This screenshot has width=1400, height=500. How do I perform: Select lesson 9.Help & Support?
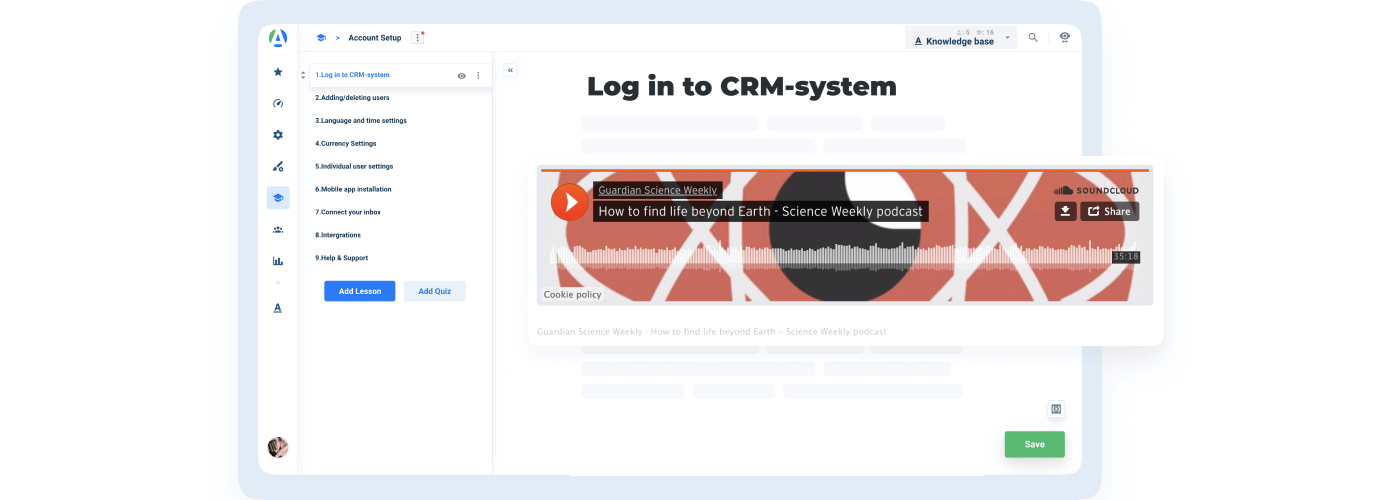pos(341,258)
